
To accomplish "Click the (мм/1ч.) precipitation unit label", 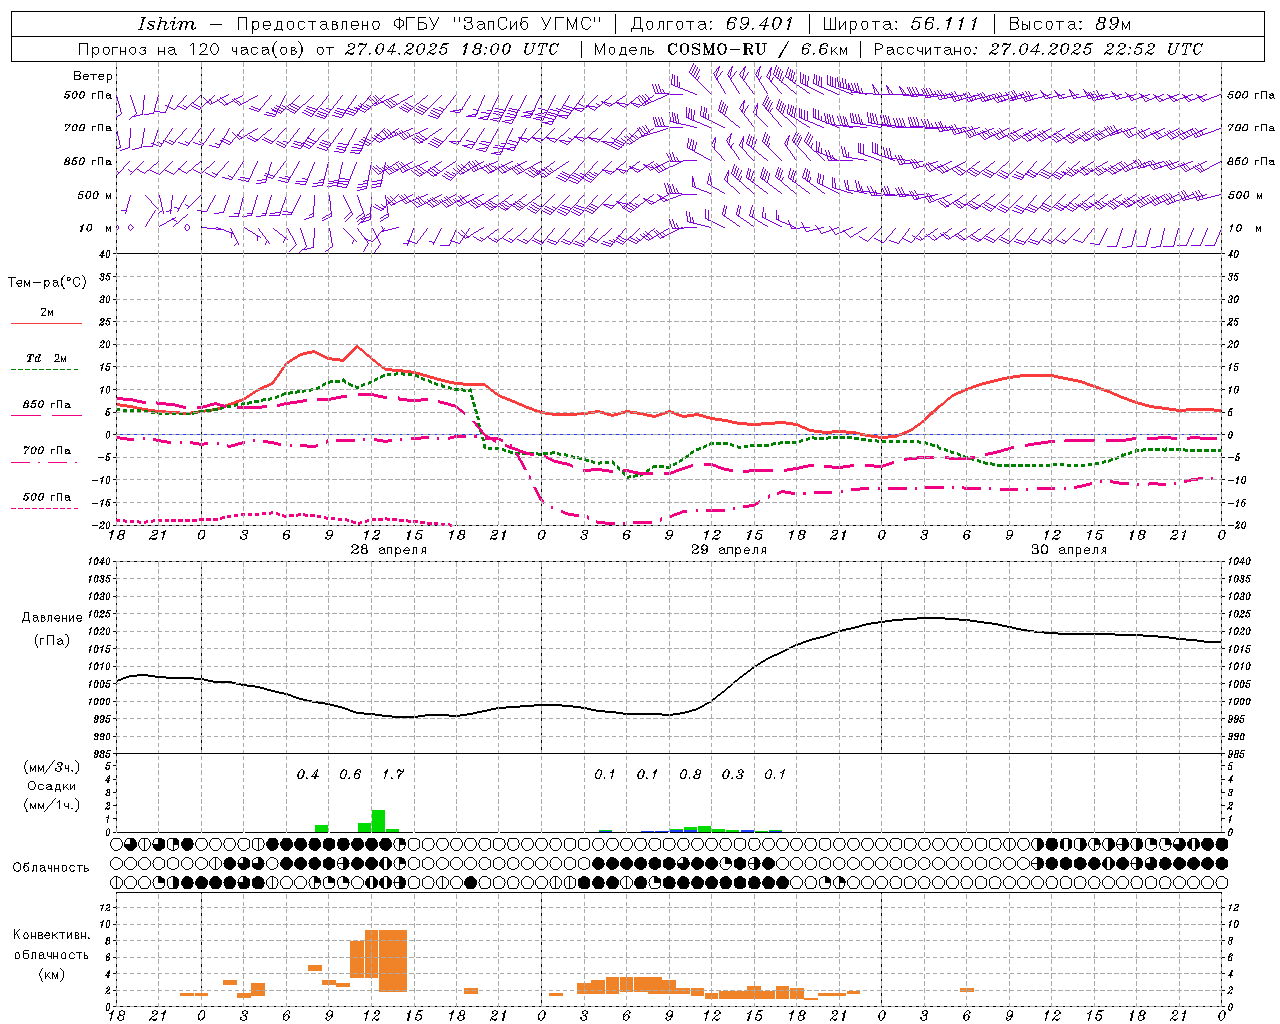I will [x=52, y=805].
